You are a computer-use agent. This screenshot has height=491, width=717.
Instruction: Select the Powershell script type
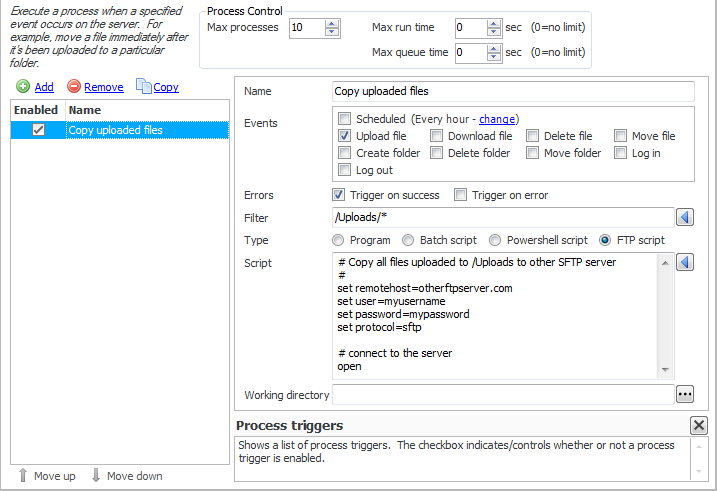tap(495, 240)
